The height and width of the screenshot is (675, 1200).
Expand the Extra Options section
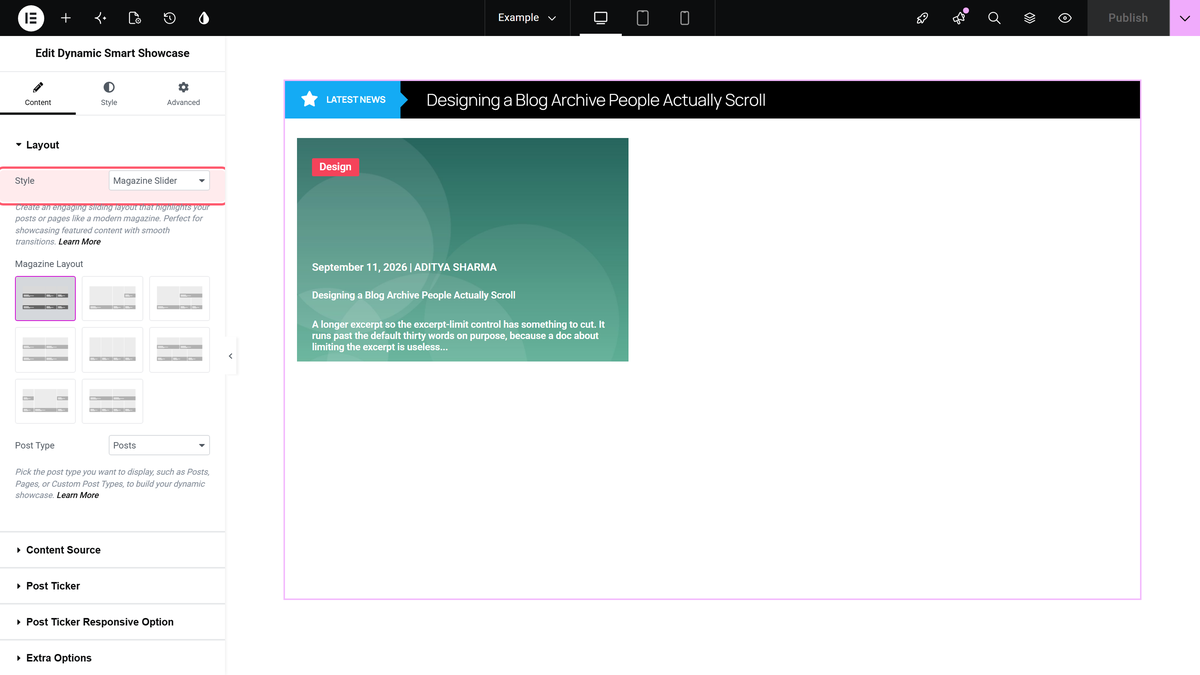[113, 658]
